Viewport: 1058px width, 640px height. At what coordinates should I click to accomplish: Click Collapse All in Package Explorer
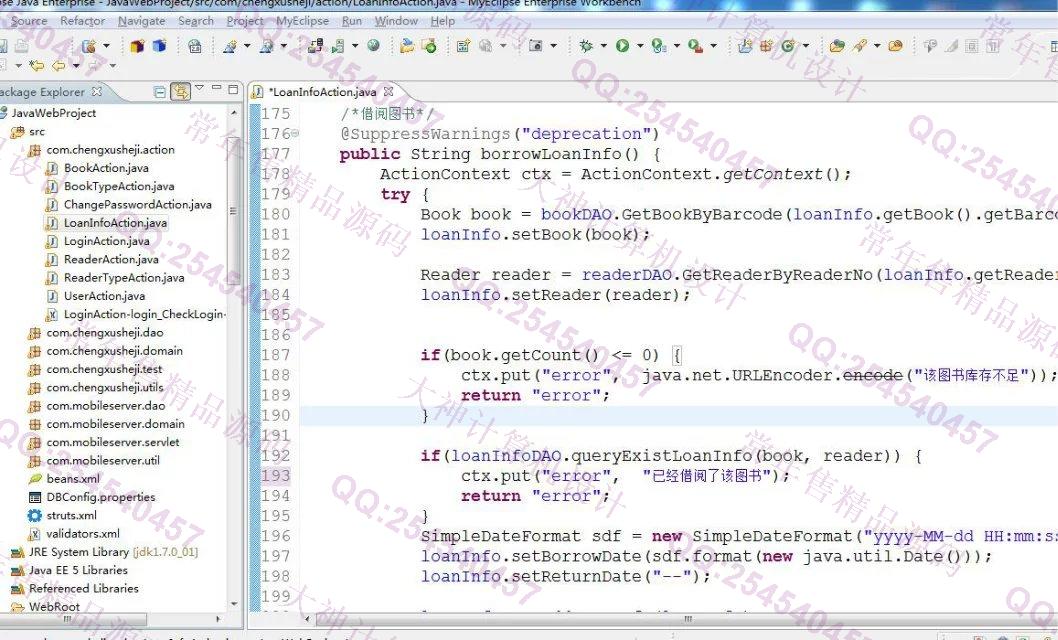(160, 92)
